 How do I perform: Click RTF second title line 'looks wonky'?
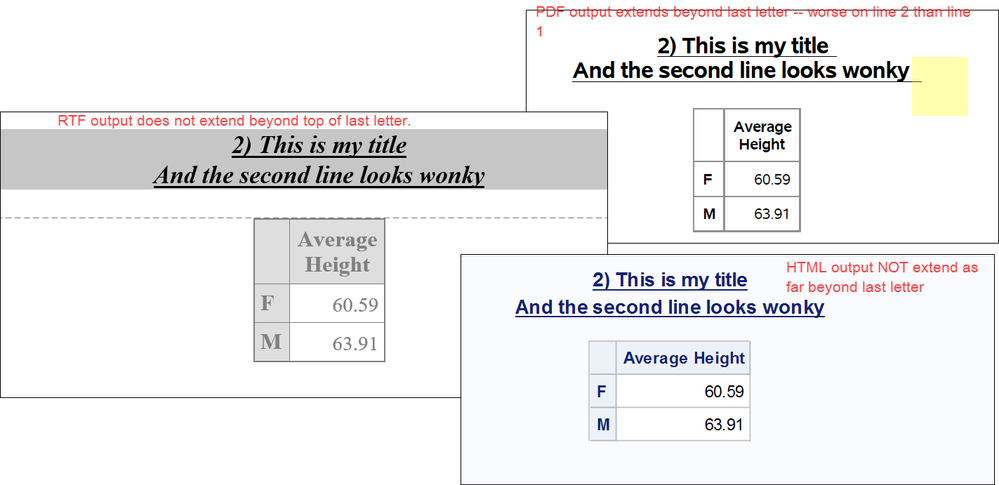(422, 175)
